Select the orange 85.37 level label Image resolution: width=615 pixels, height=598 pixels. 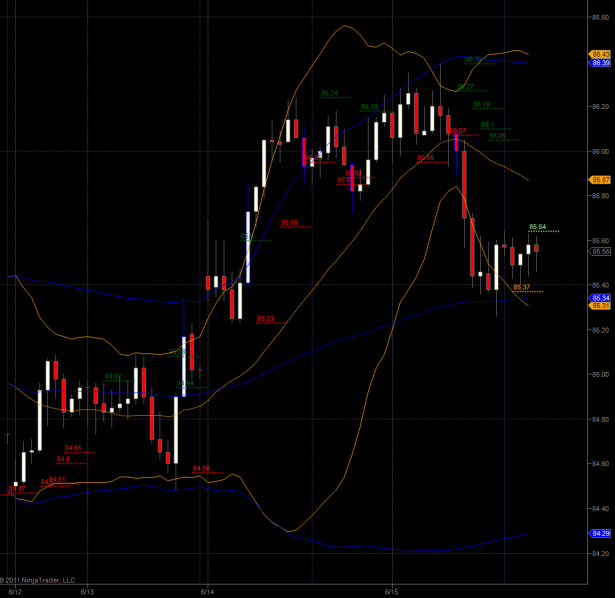tap(521, 287)
